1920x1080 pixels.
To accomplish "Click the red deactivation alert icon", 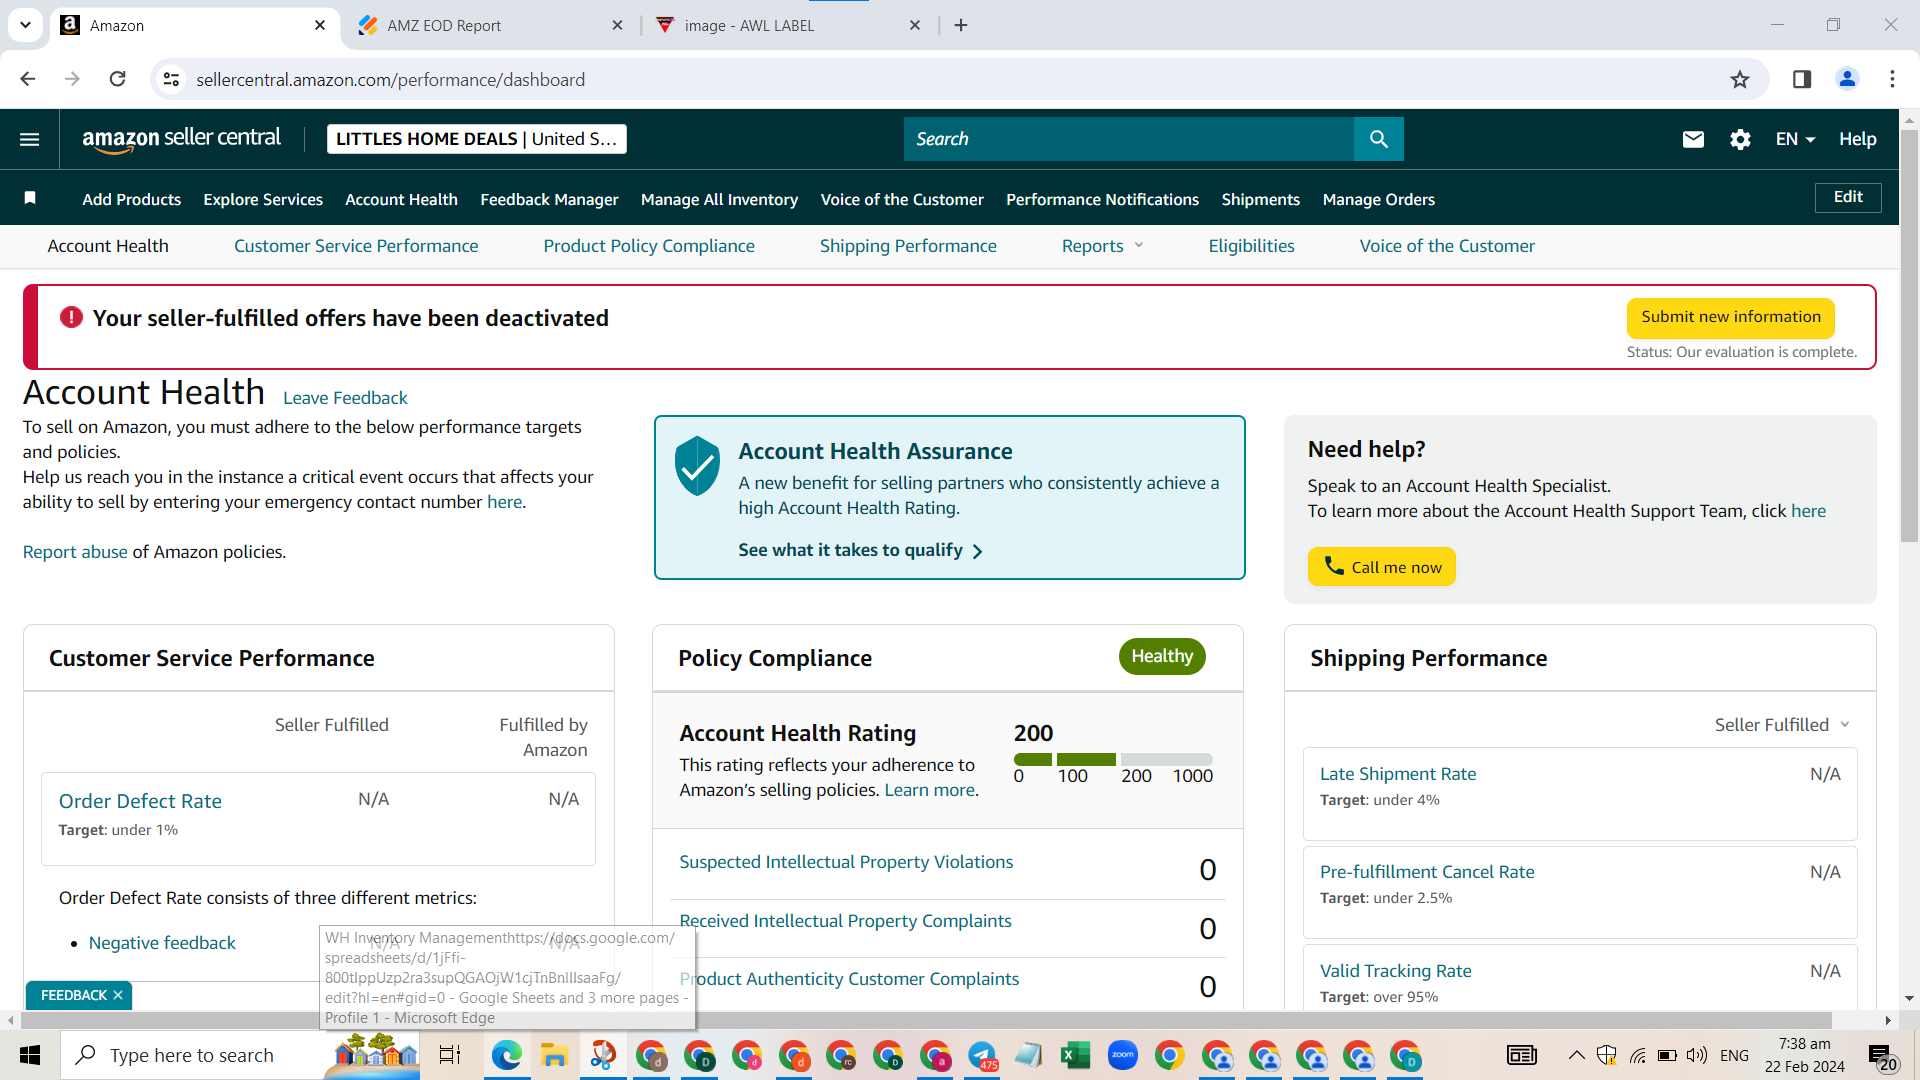I will pyautogui.click(x=71, y=317).
